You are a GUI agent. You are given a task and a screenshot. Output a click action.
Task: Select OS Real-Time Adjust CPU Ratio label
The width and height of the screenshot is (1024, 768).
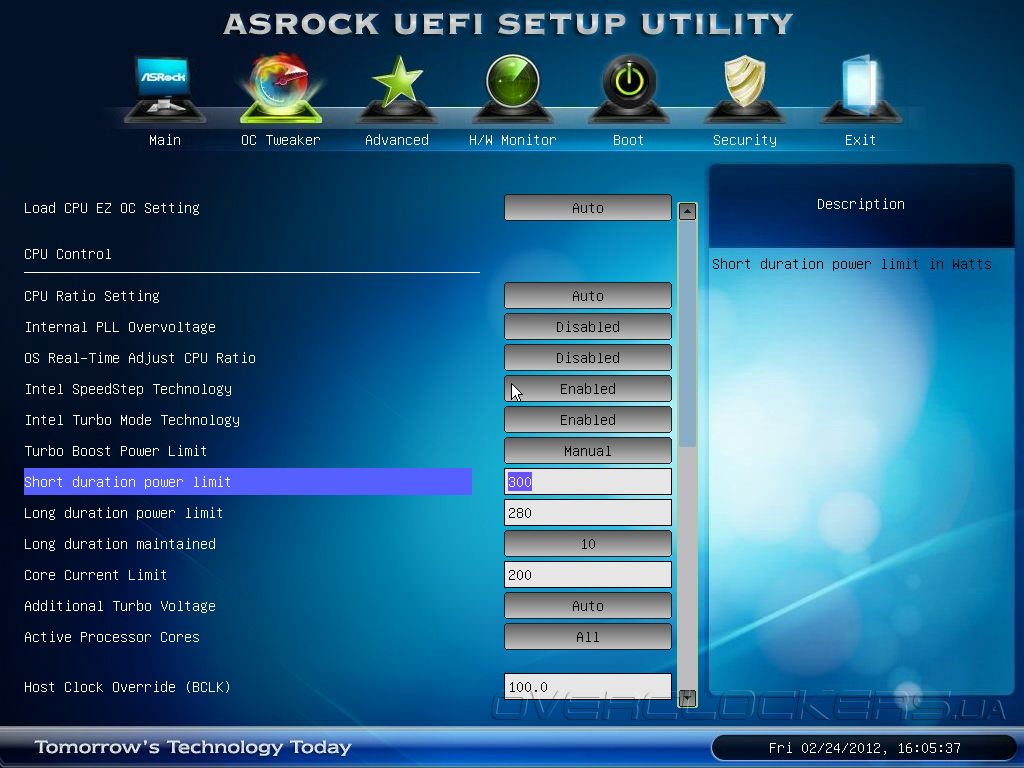140,358
